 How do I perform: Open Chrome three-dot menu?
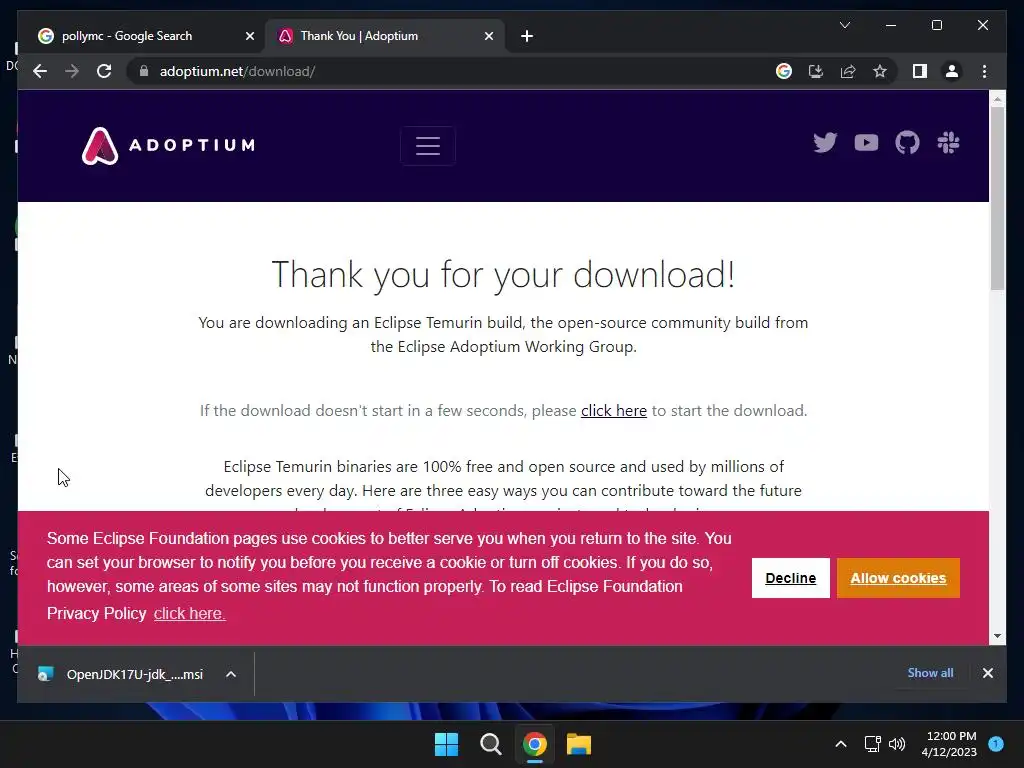click(984, 71)
